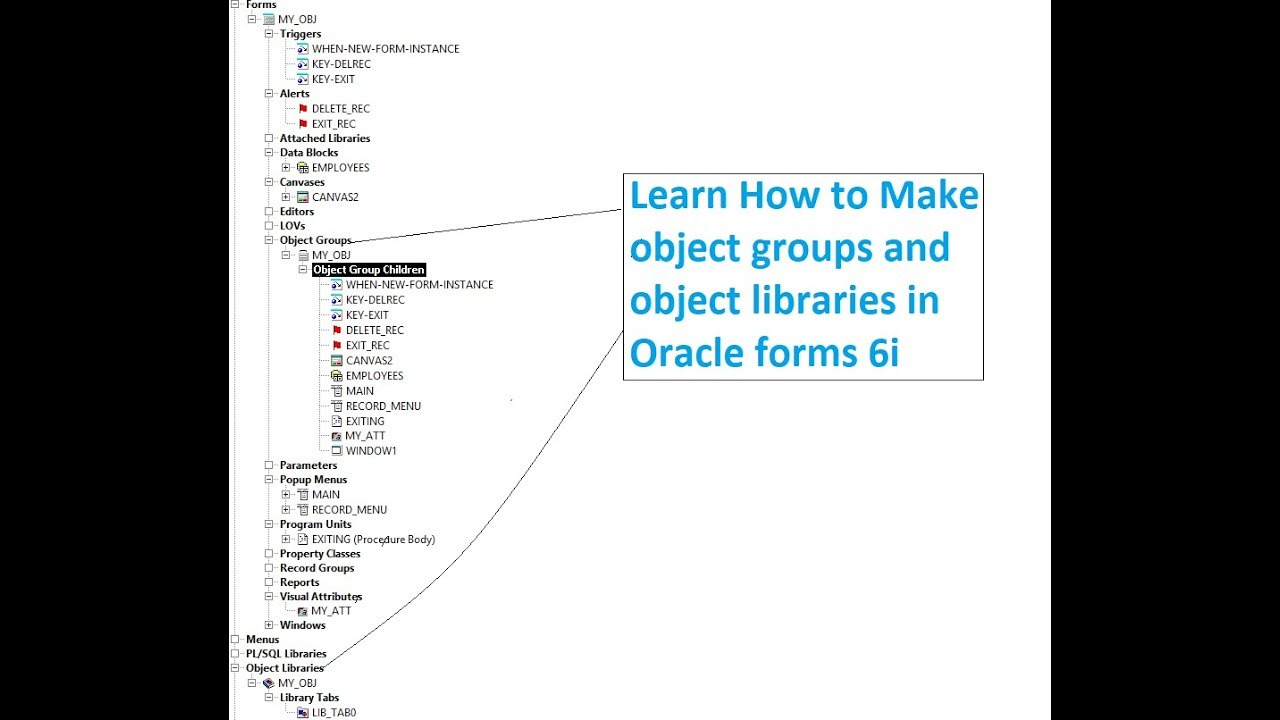The image size is (1280, 720).
Task: Collapse the Program Units node
Action: (269, 524)
